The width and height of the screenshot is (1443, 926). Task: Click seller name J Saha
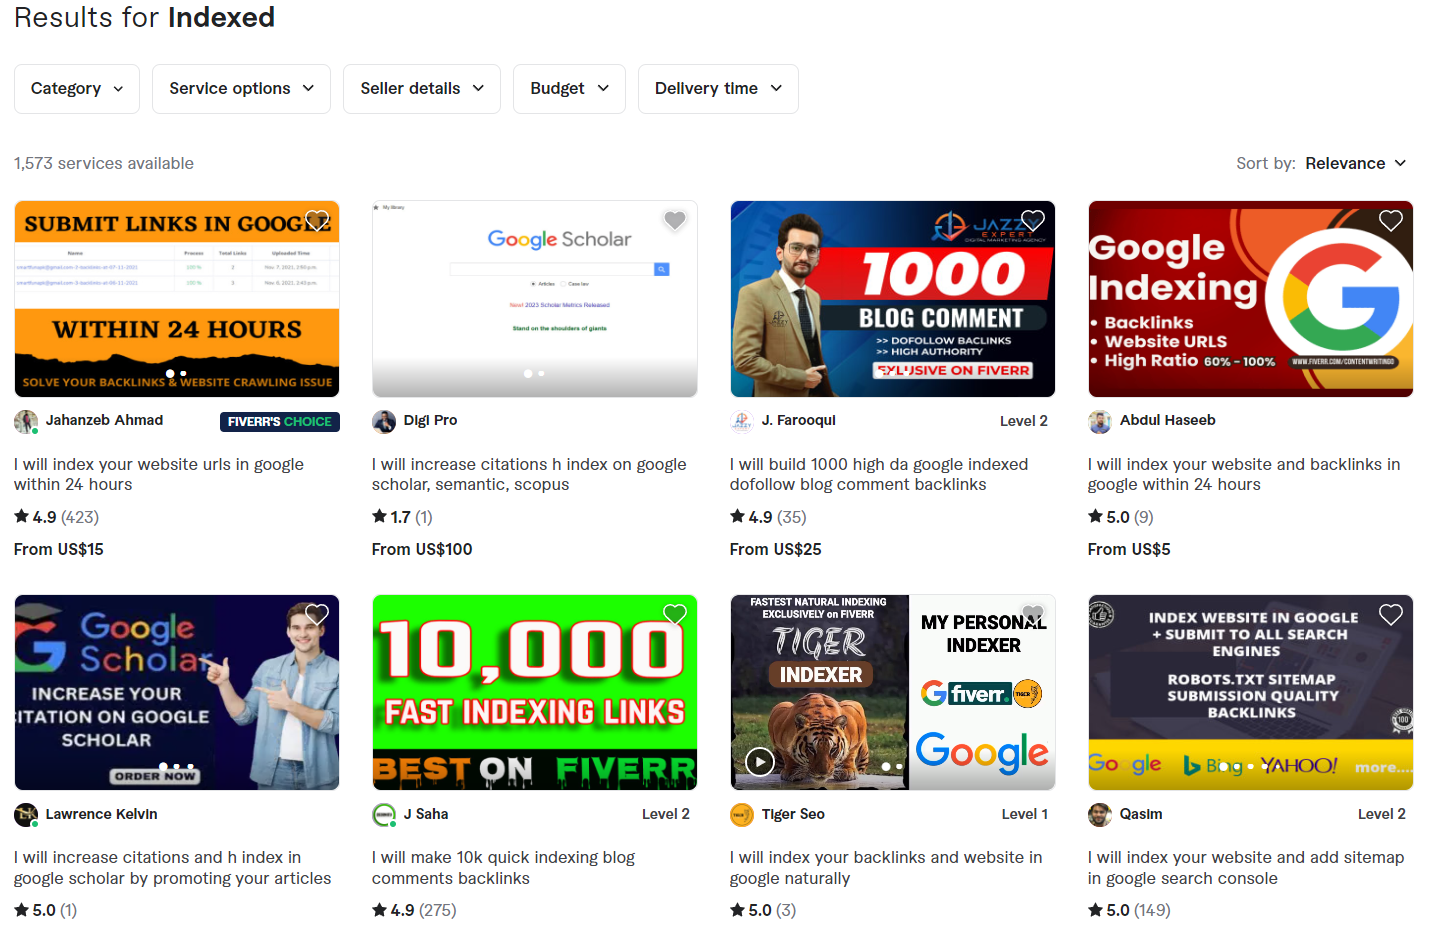point(425,814)
